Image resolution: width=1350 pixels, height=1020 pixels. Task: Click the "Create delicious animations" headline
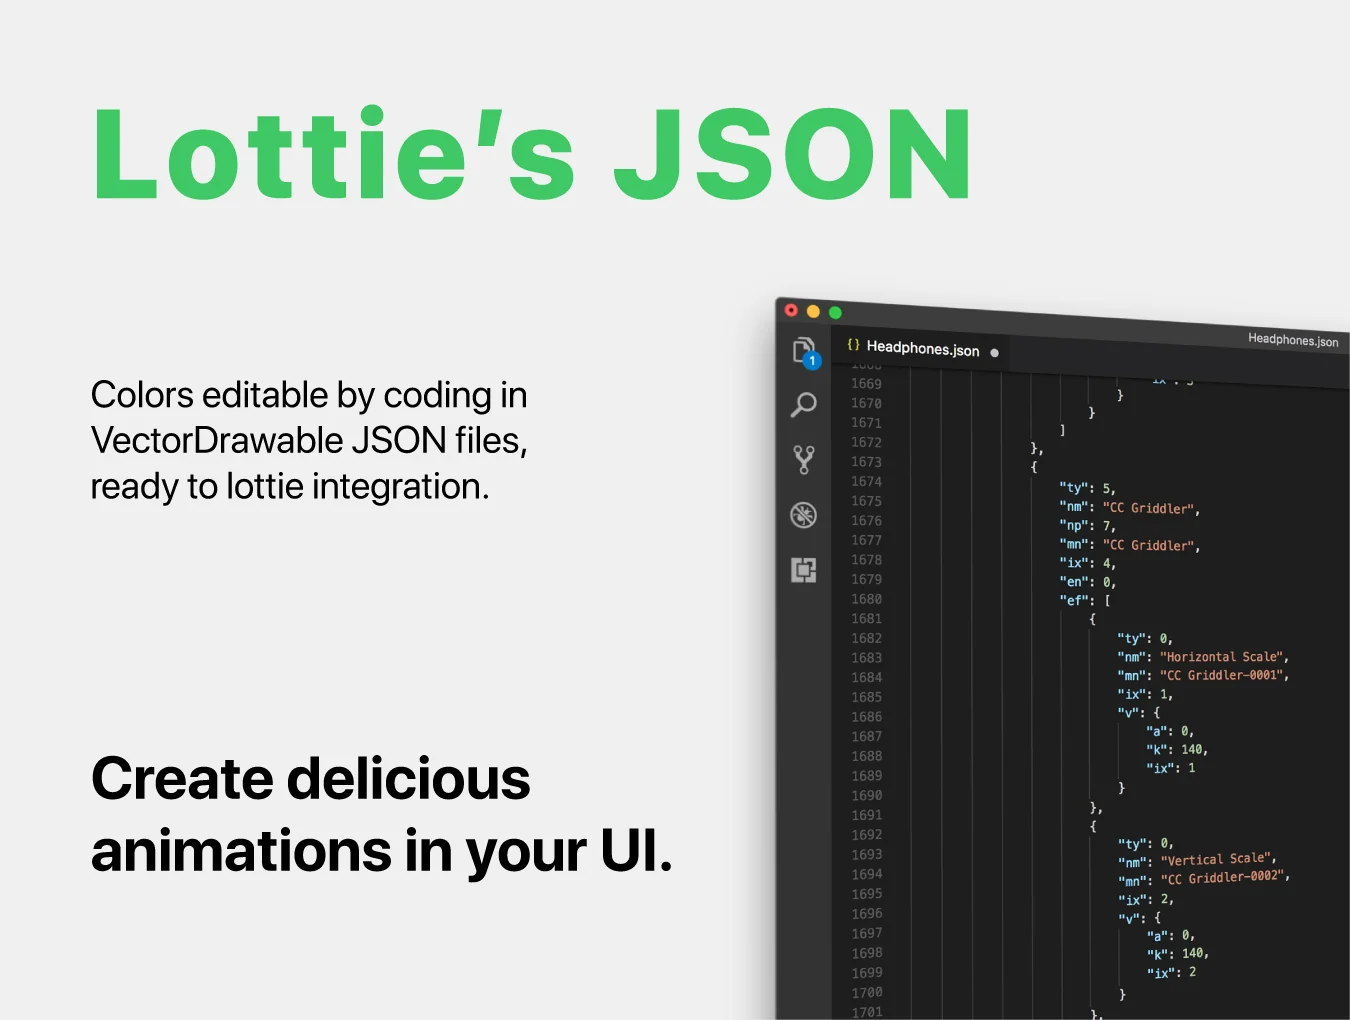tap(381, 815)
